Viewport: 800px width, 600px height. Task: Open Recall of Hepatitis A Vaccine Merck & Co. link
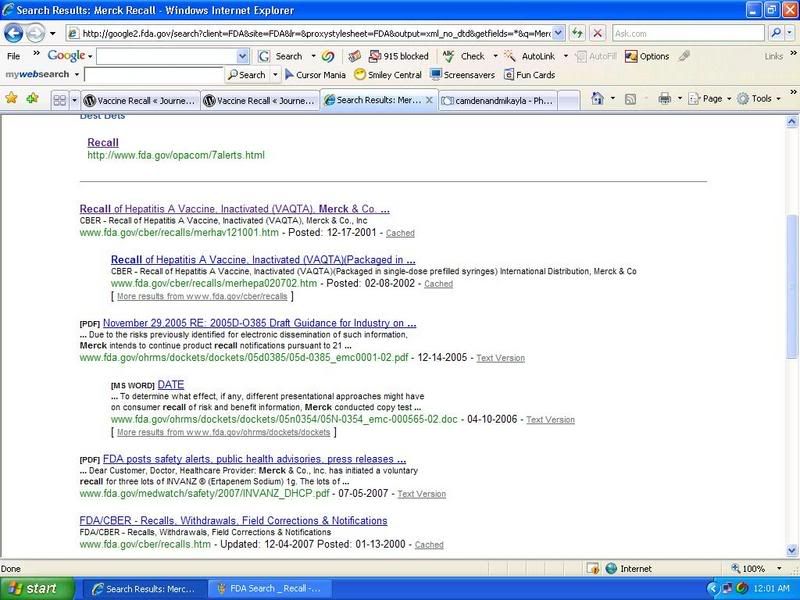click(235, 209)
